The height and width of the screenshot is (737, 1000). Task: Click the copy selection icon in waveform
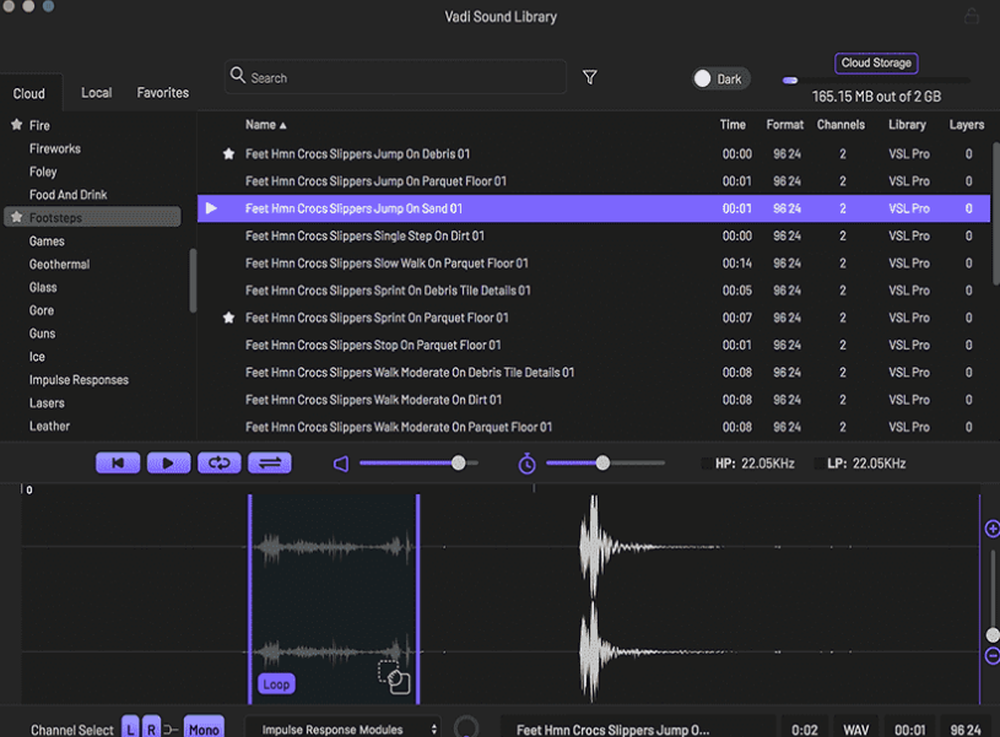click(395, 677)
